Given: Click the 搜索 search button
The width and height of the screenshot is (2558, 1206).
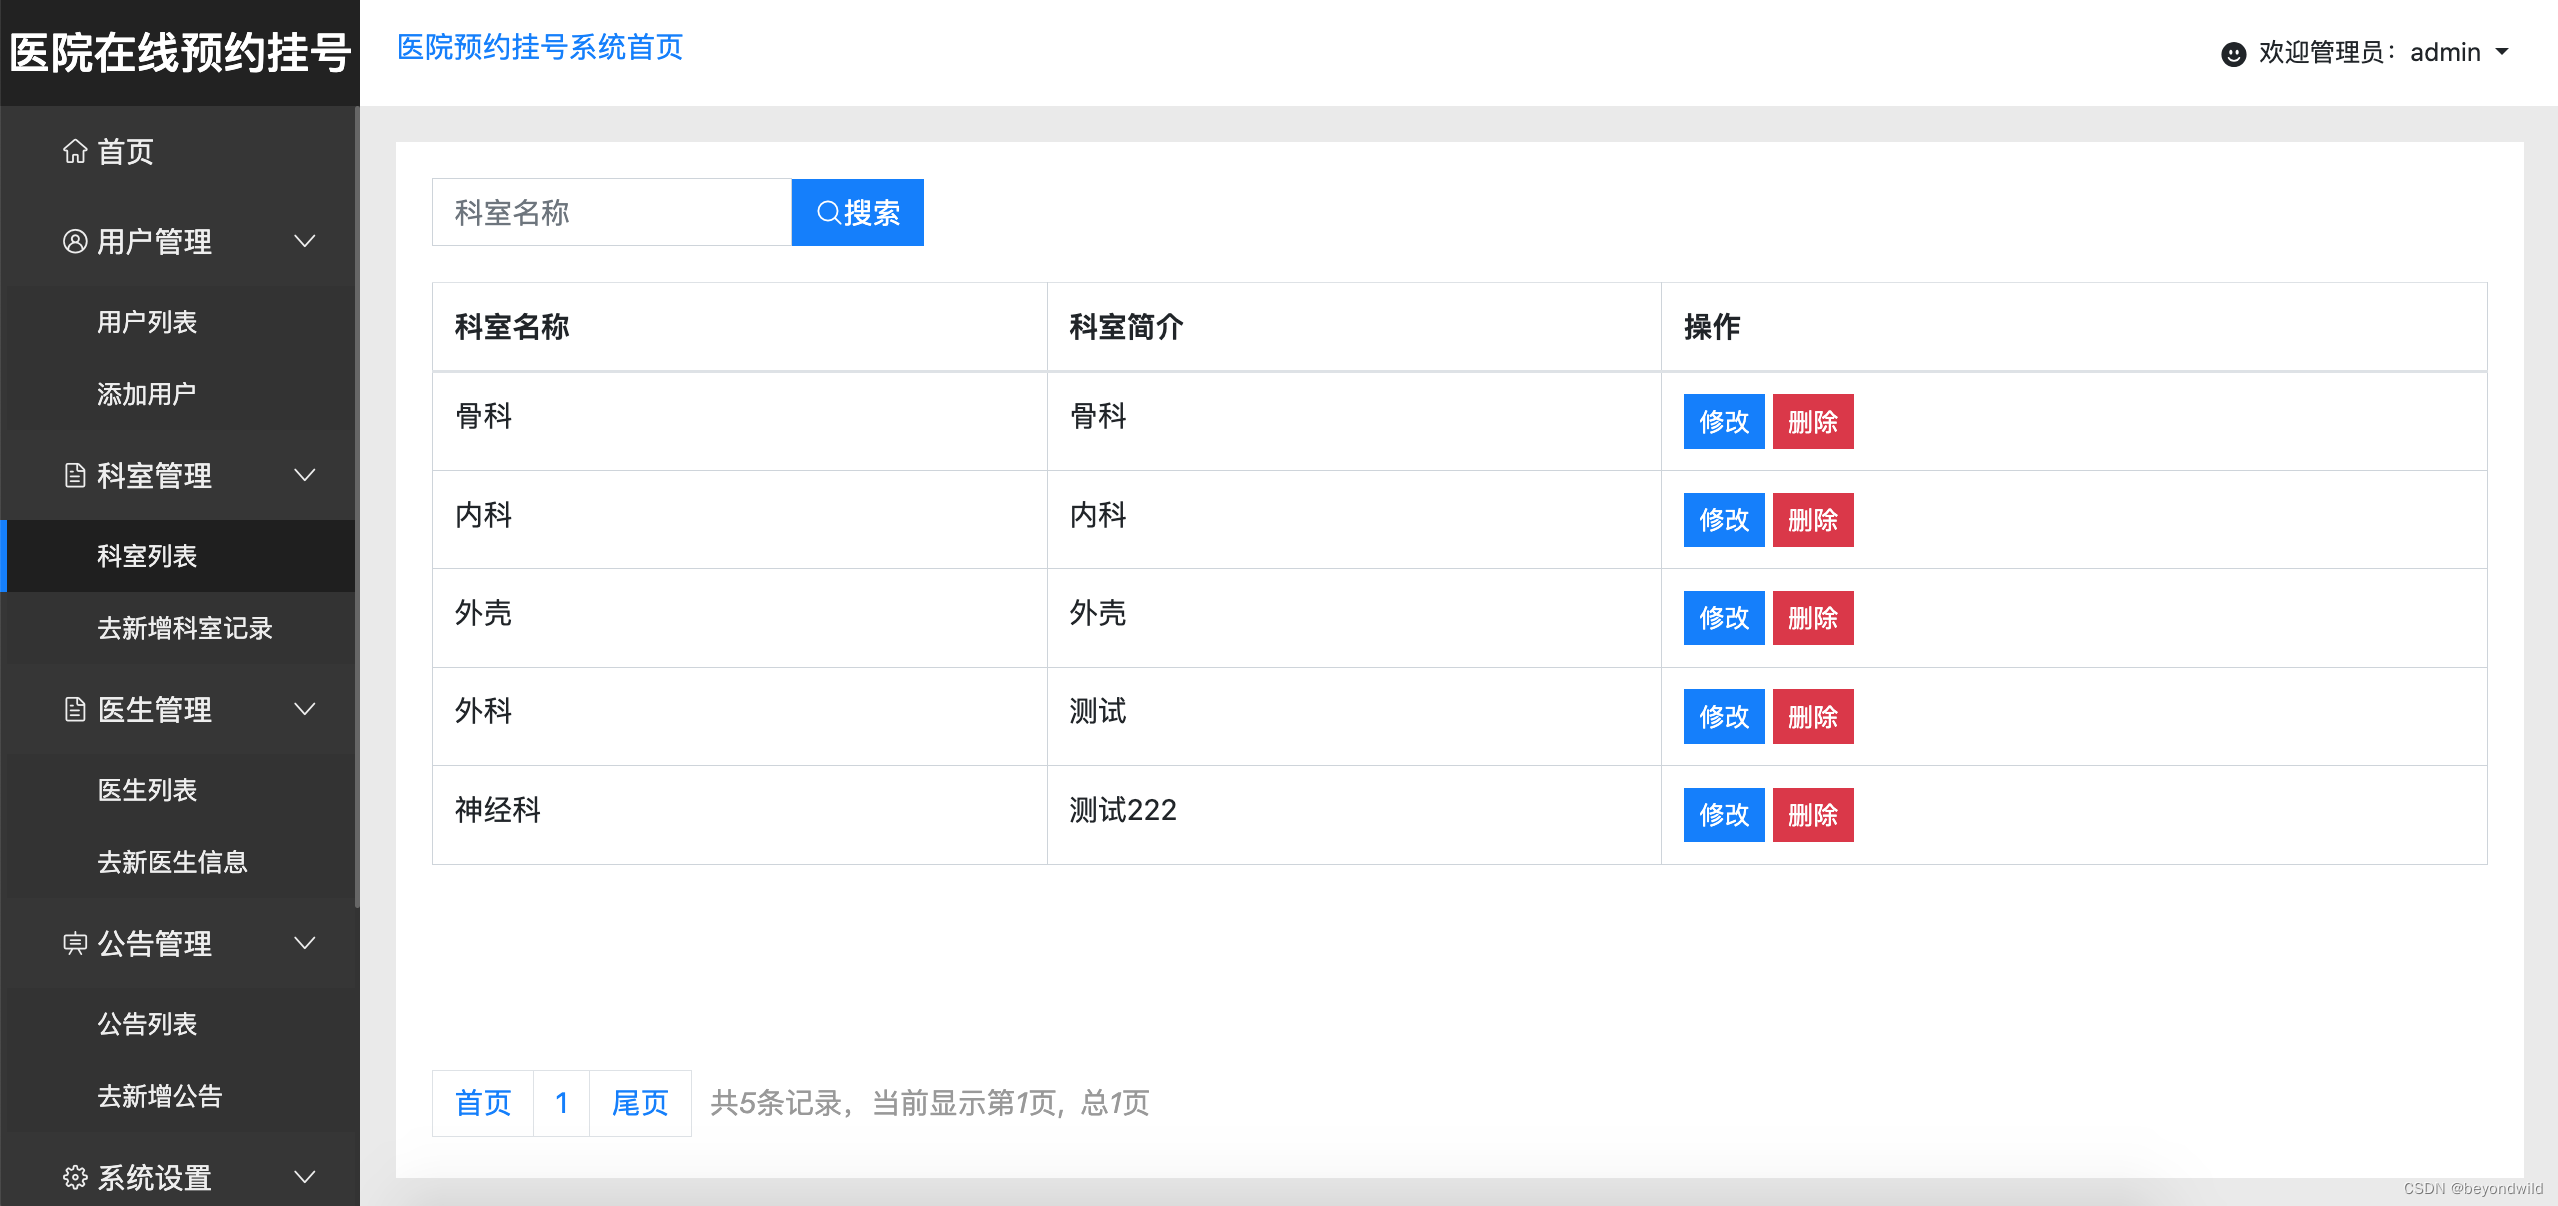Looking at the screenshot, I should [858, 212].
